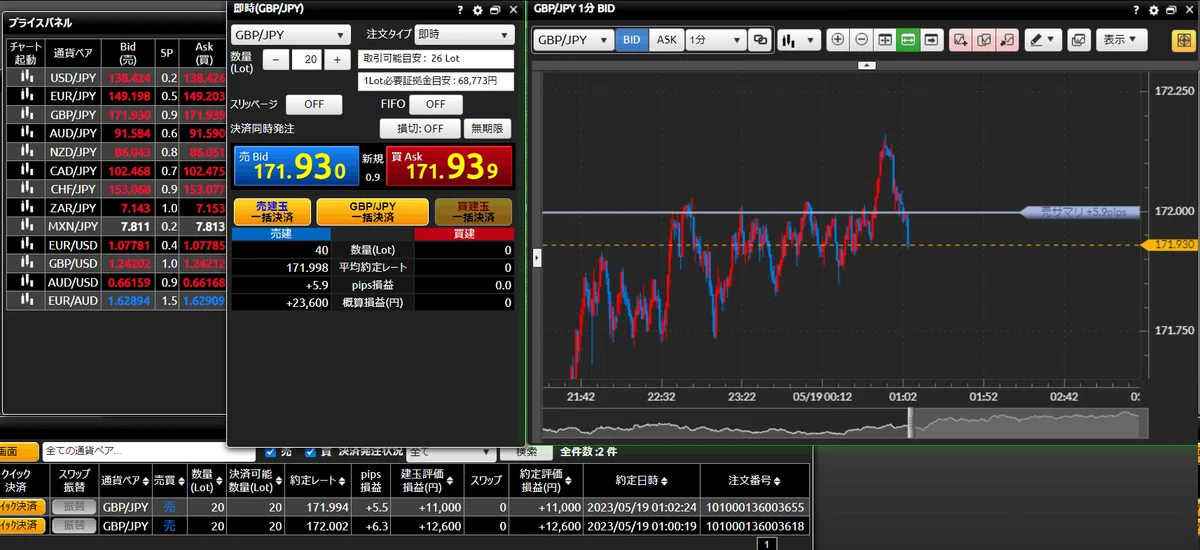
Task: Zoom out on the chart
Action: 861,41
